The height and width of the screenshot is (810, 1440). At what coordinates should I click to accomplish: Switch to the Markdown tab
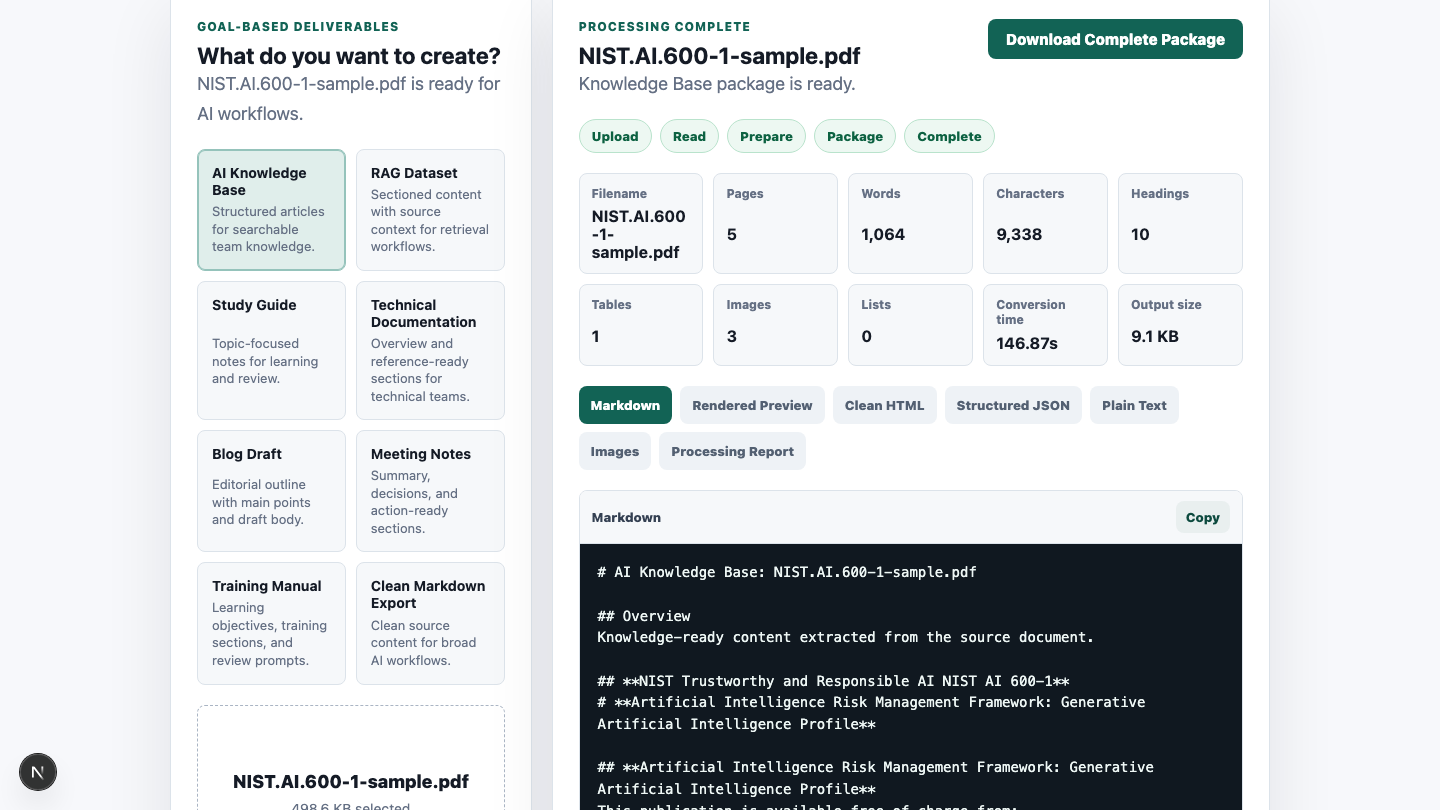[625, 405]
